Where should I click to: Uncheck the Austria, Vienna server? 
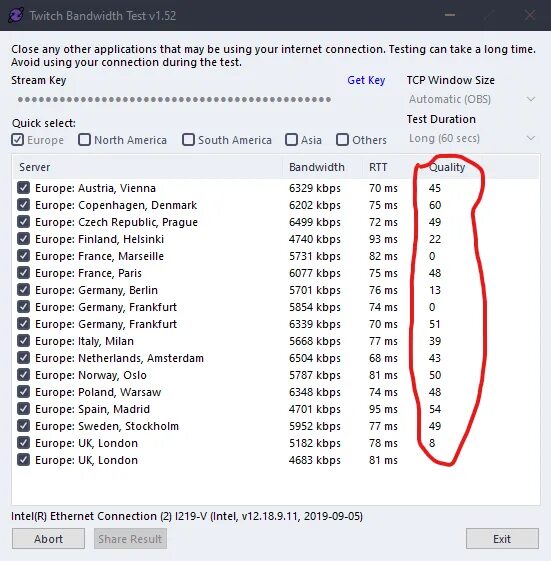[23, 187]
